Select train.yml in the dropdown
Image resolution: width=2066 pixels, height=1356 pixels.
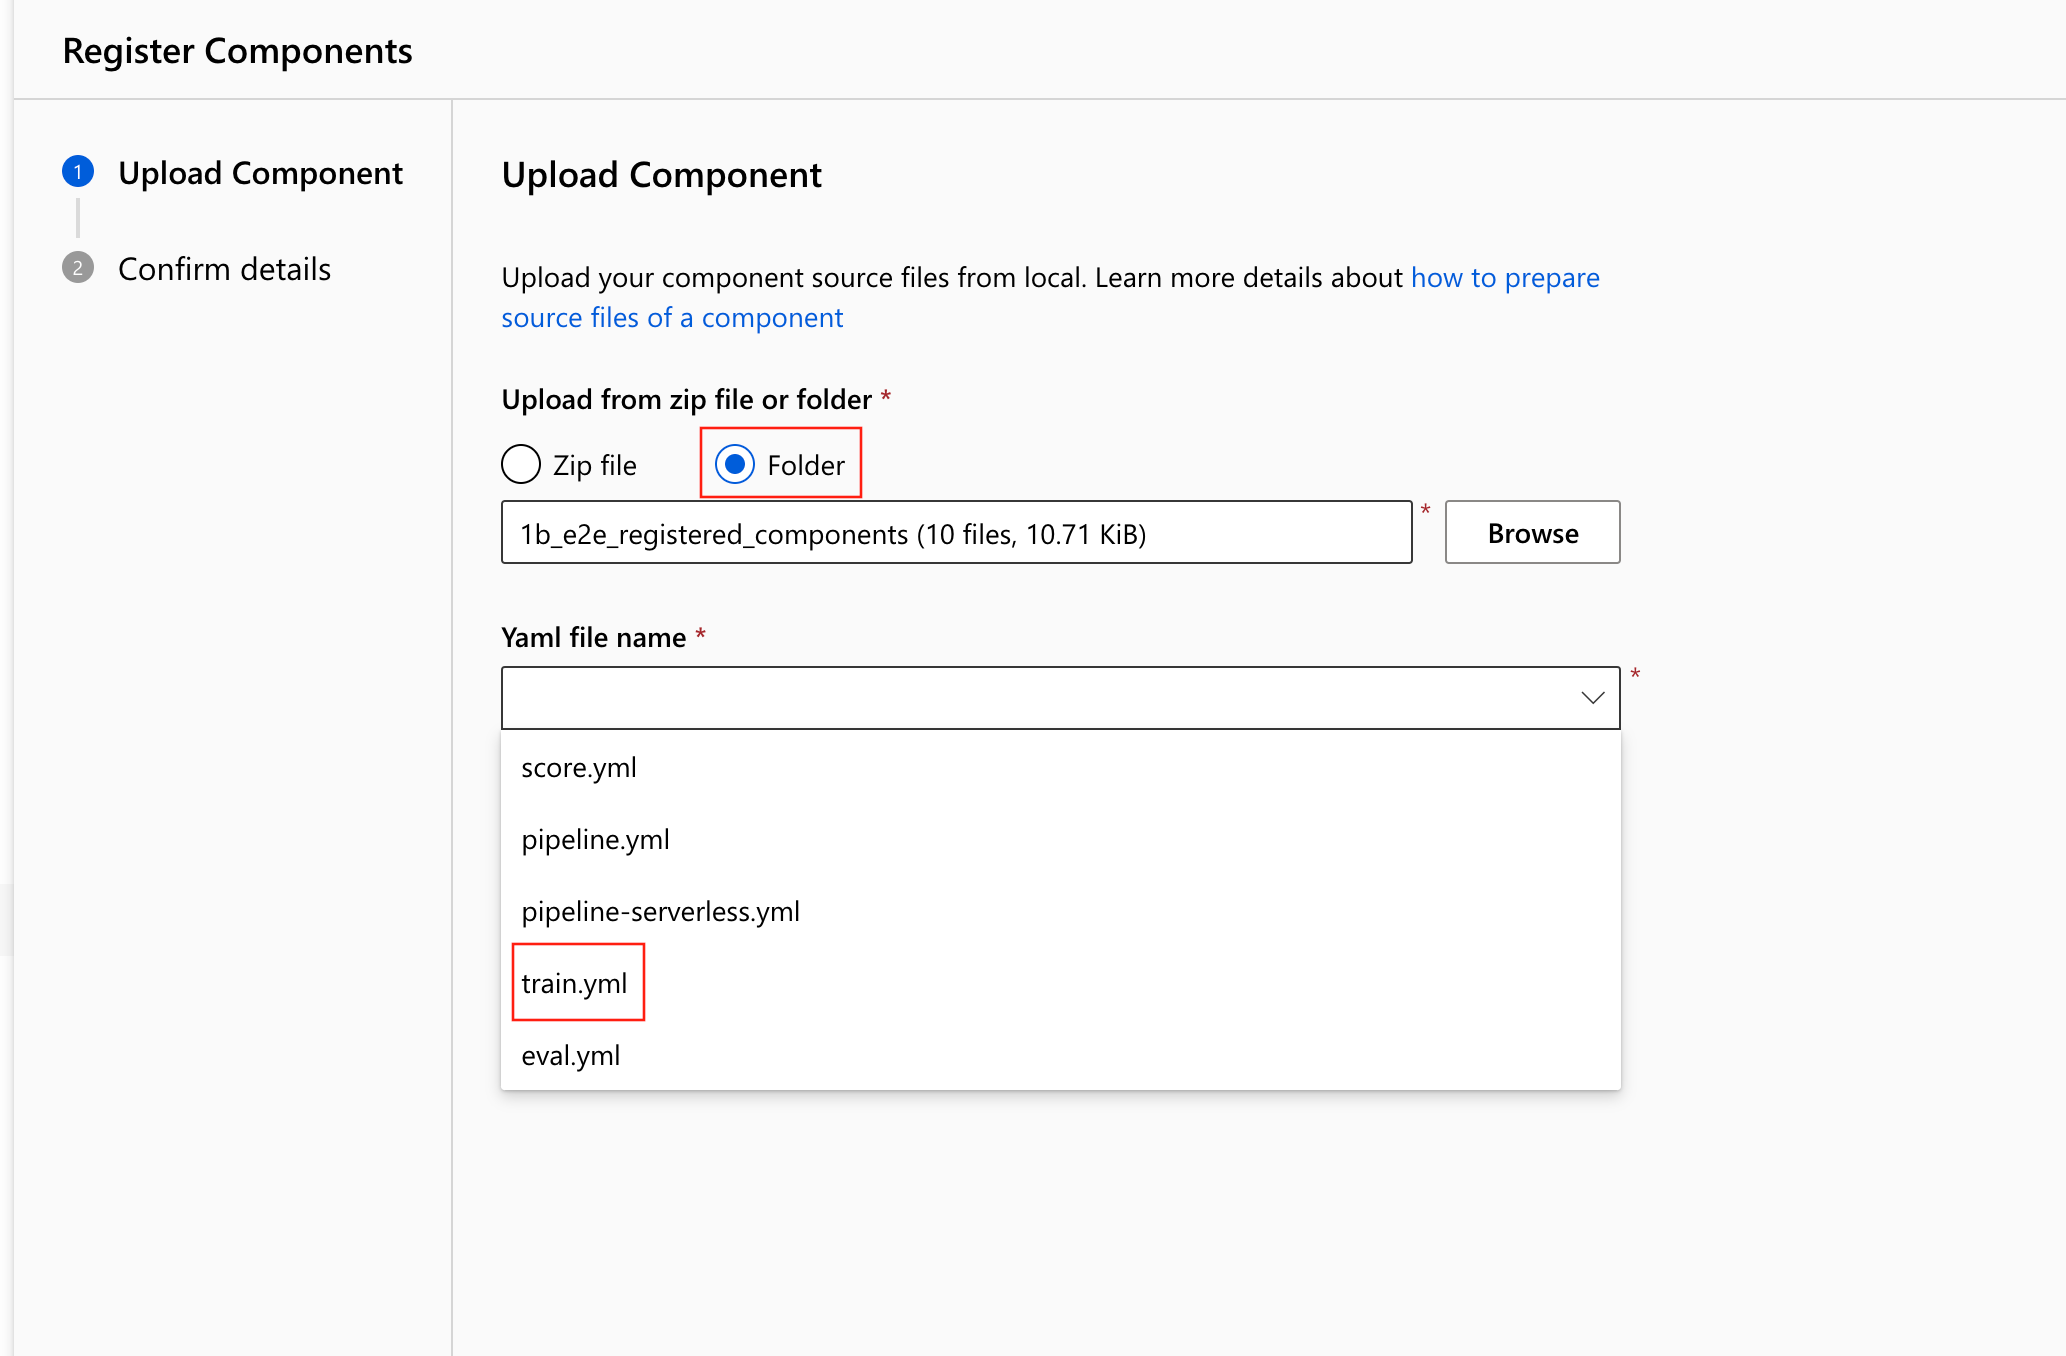point(574,984)
